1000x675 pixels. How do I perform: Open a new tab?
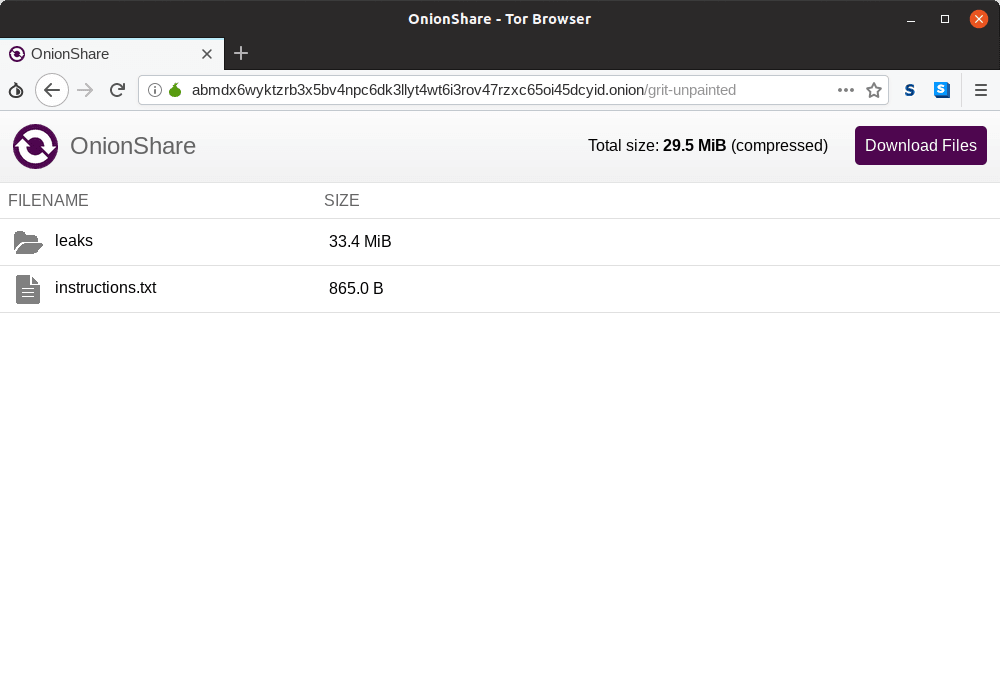point(241,54)
